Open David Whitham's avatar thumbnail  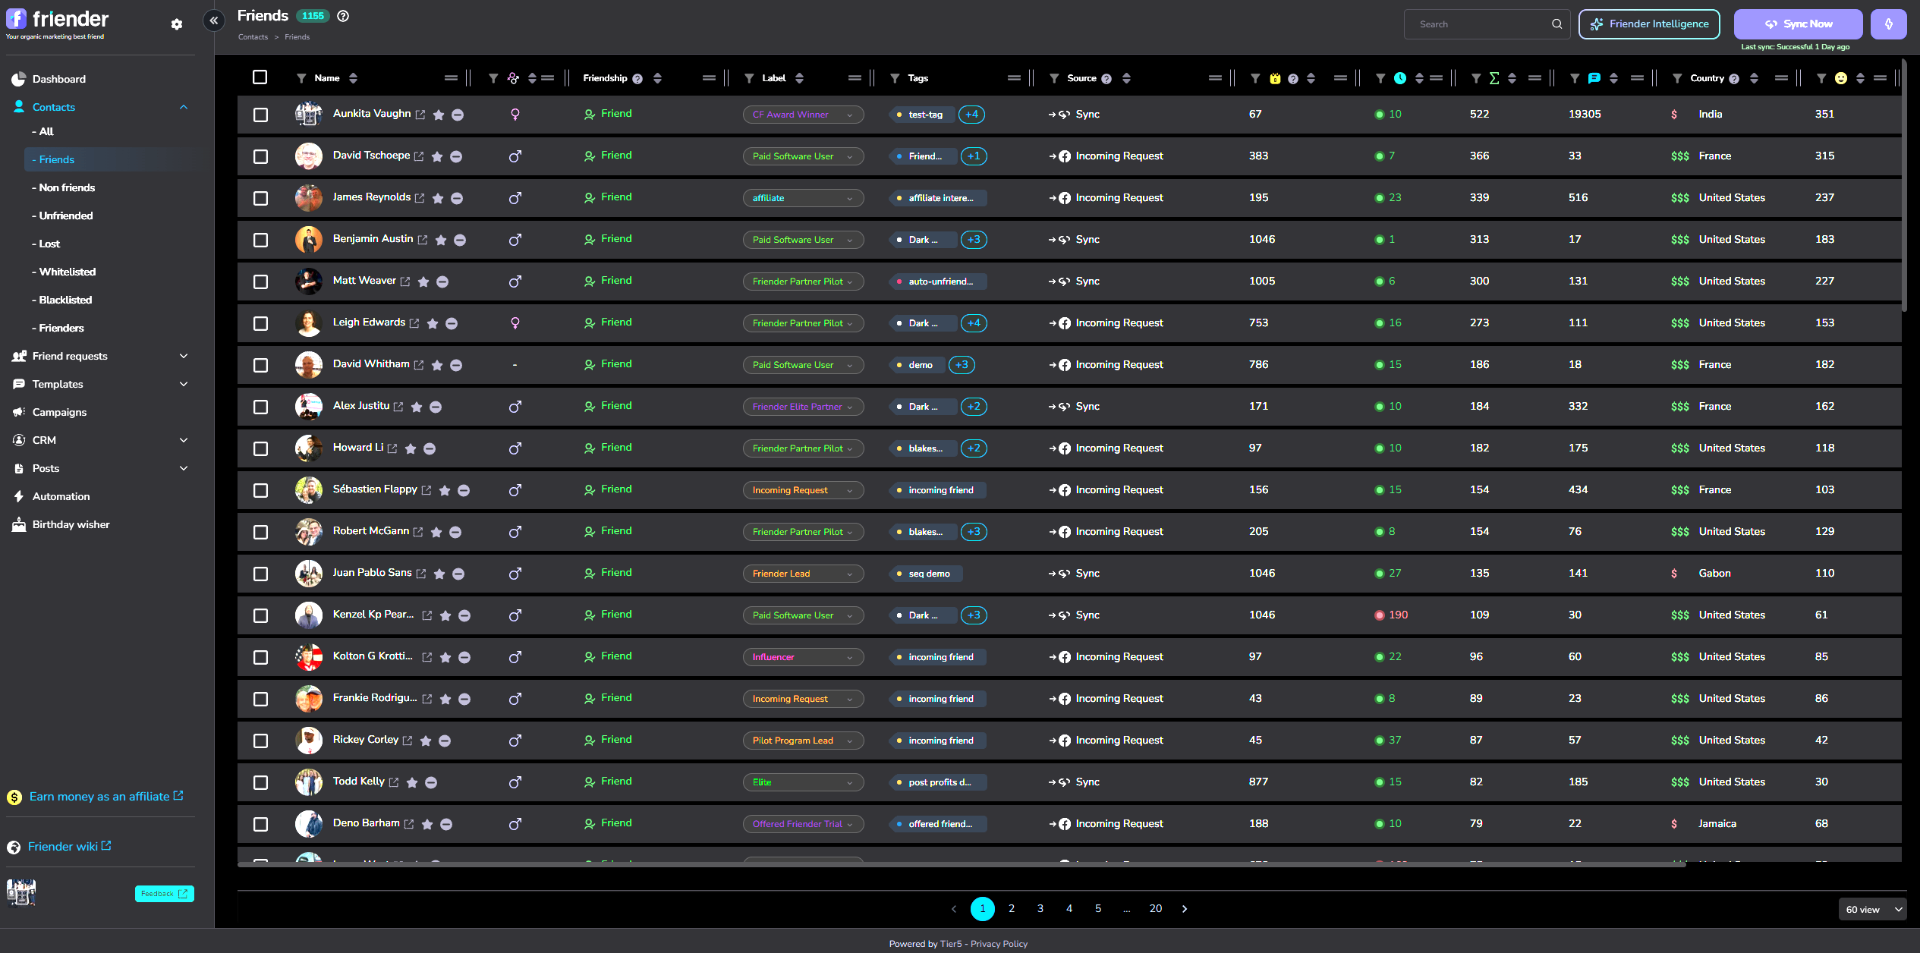click(308, 365)
